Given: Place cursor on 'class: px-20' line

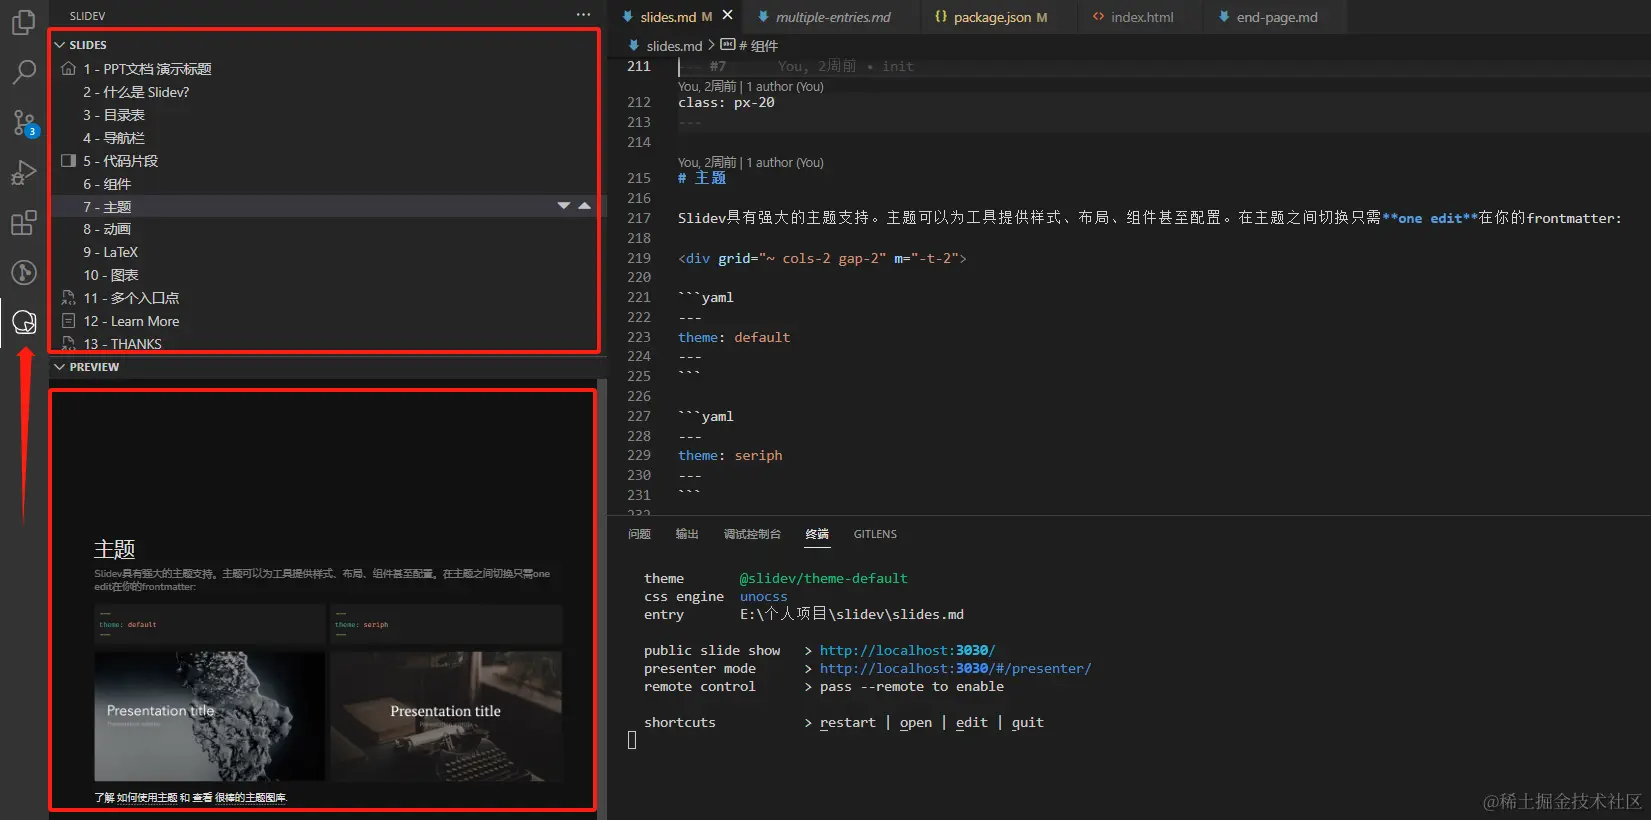Looking at the screenshot, I should pos(726,103).
